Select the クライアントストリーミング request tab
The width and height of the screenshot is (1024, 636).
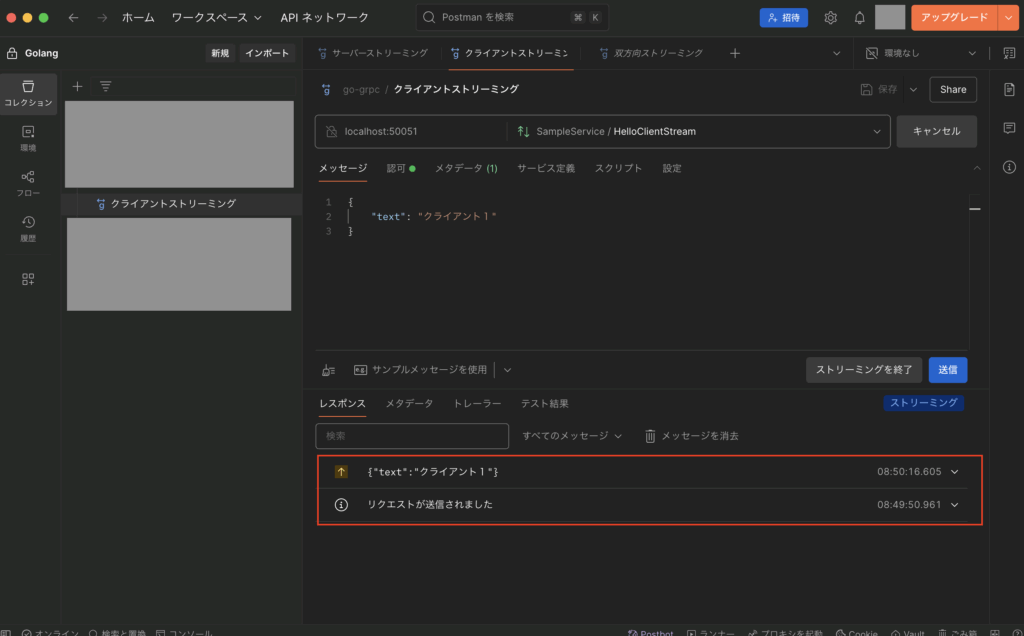point(510,54)
